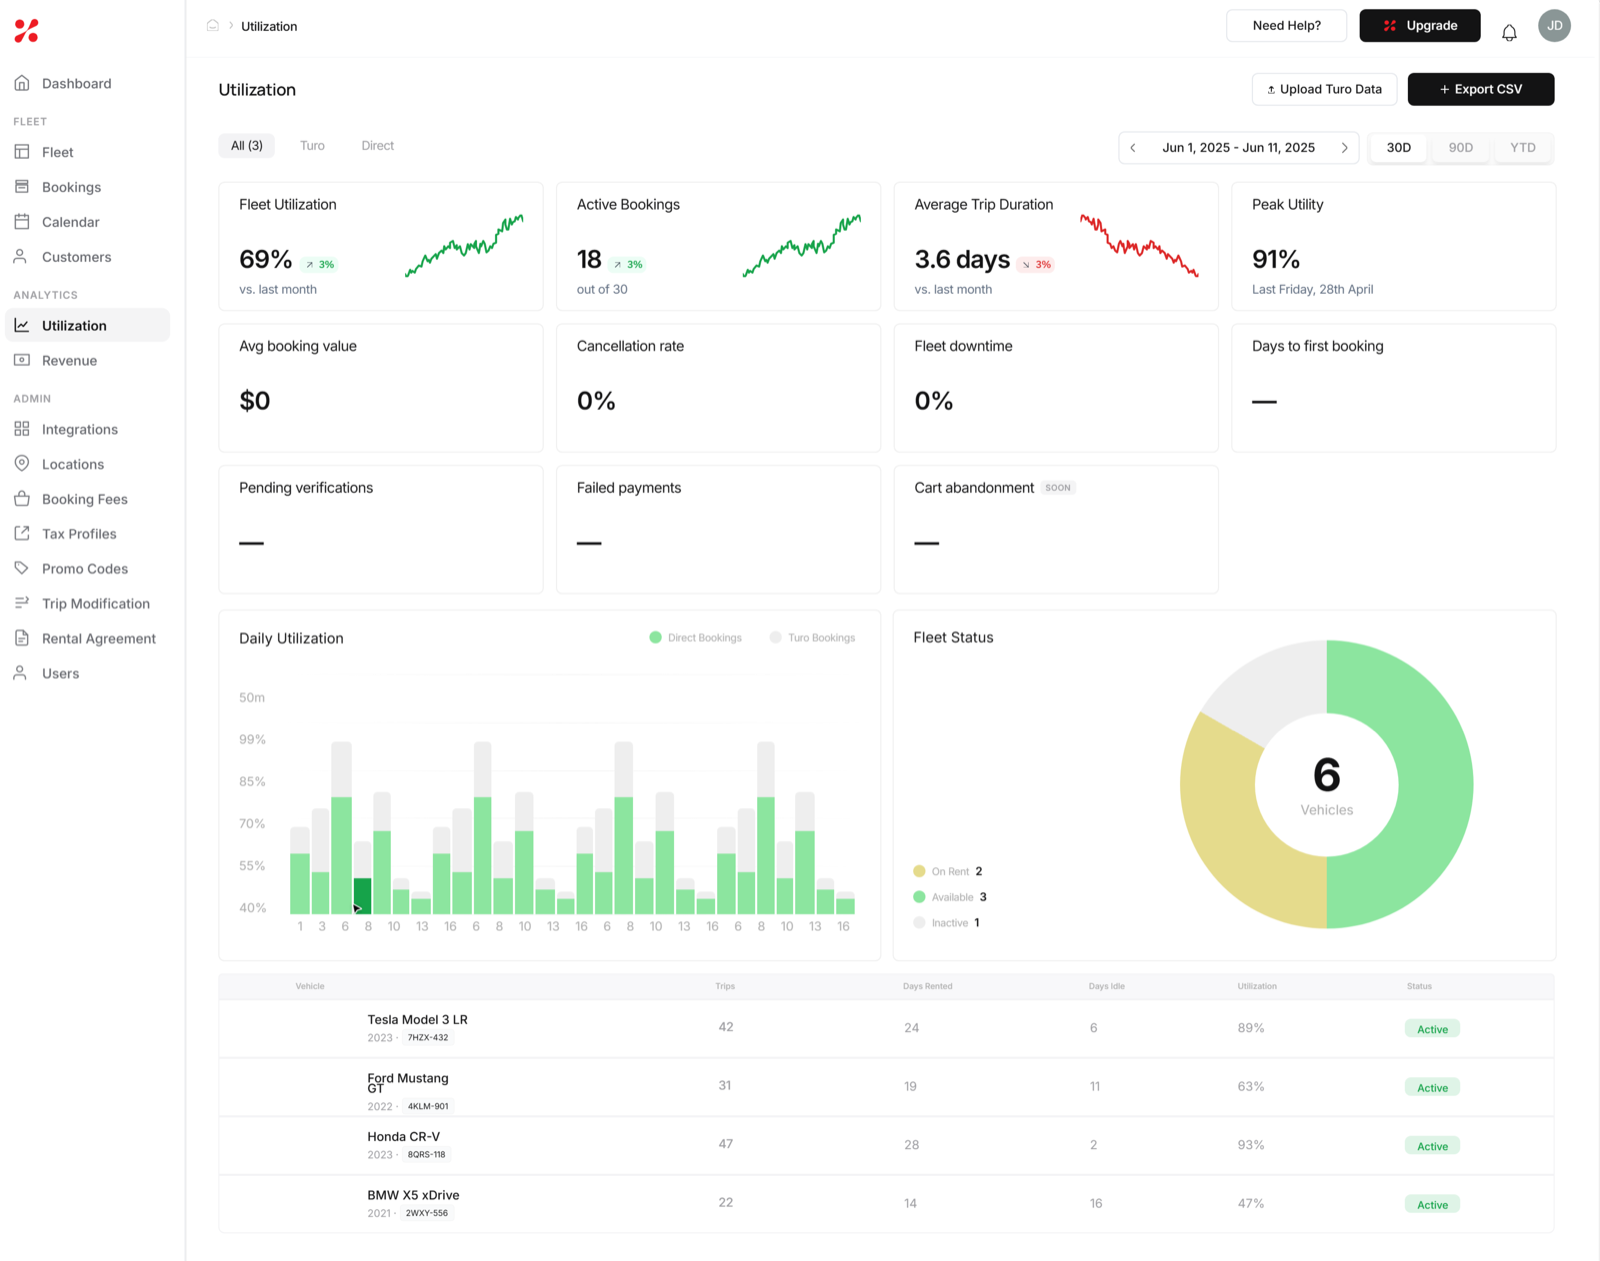Open Dashboard from the sidebar
This screenshot has width=1600, height=1261.
point(88,83)
